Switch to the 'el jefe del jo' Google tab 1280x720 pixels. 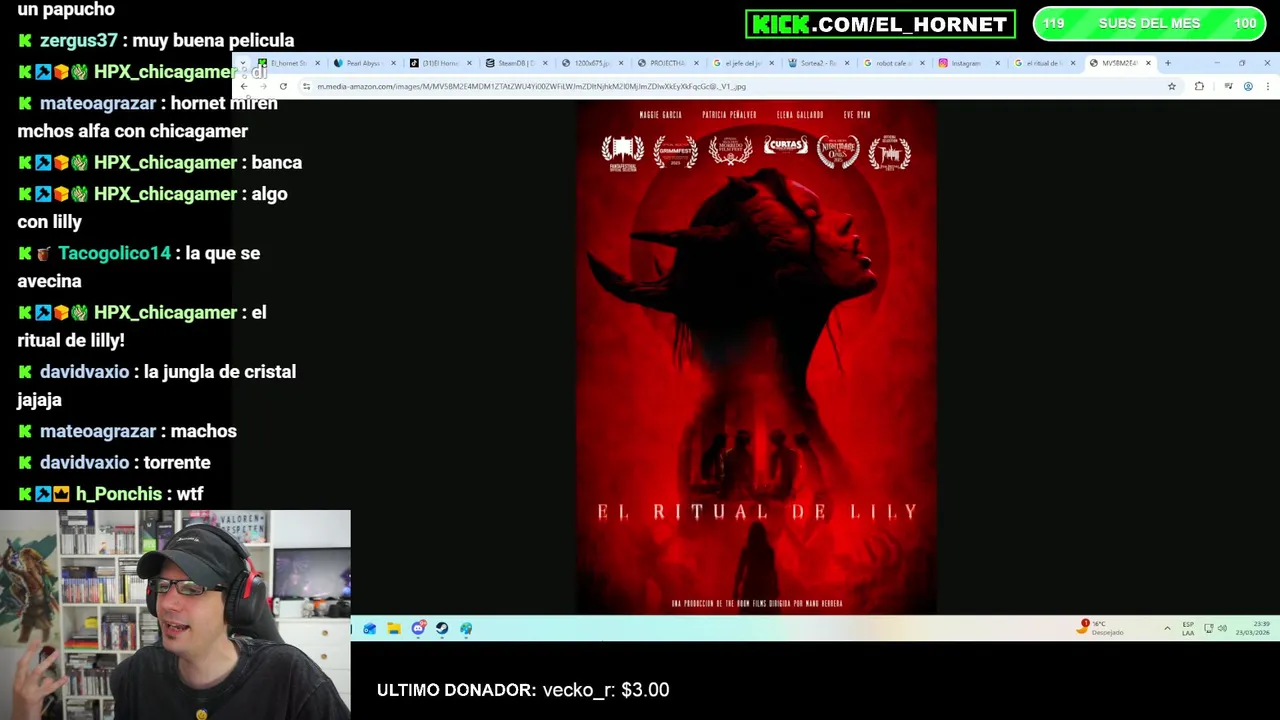point(742,63)
